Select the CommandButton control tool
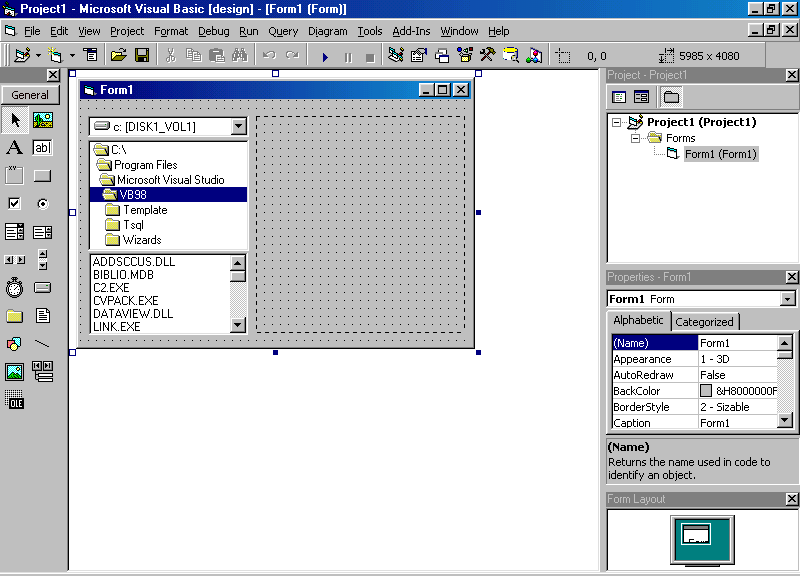This screenshot has height=576, width=800. 43,176
